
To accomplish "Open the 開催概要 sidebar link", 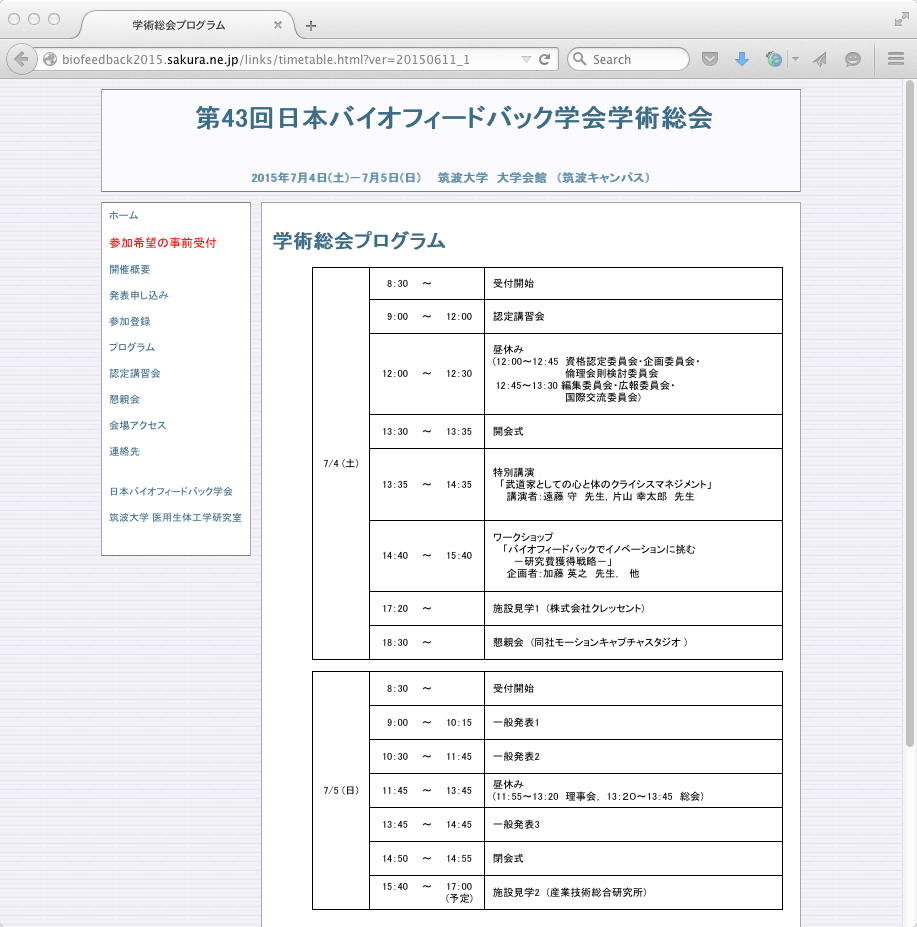I will tap(129, 269).
